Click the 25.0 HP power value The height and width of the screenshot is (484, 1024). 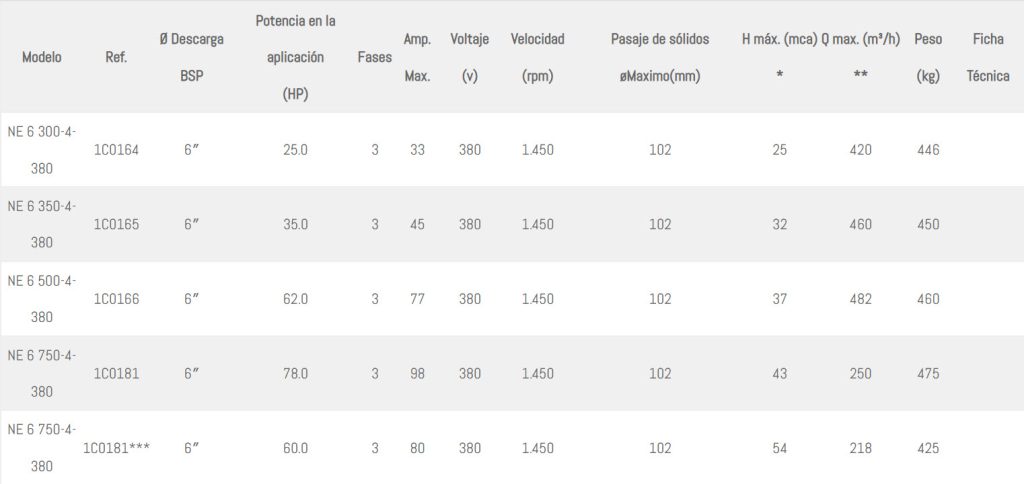(295, 150)
